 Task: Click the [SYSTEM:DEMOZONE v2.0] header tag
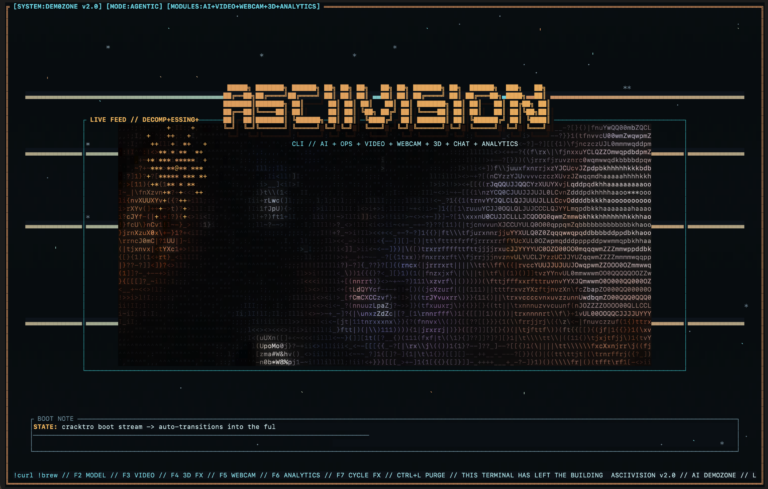pyautogui.click(x=58, y=6)
